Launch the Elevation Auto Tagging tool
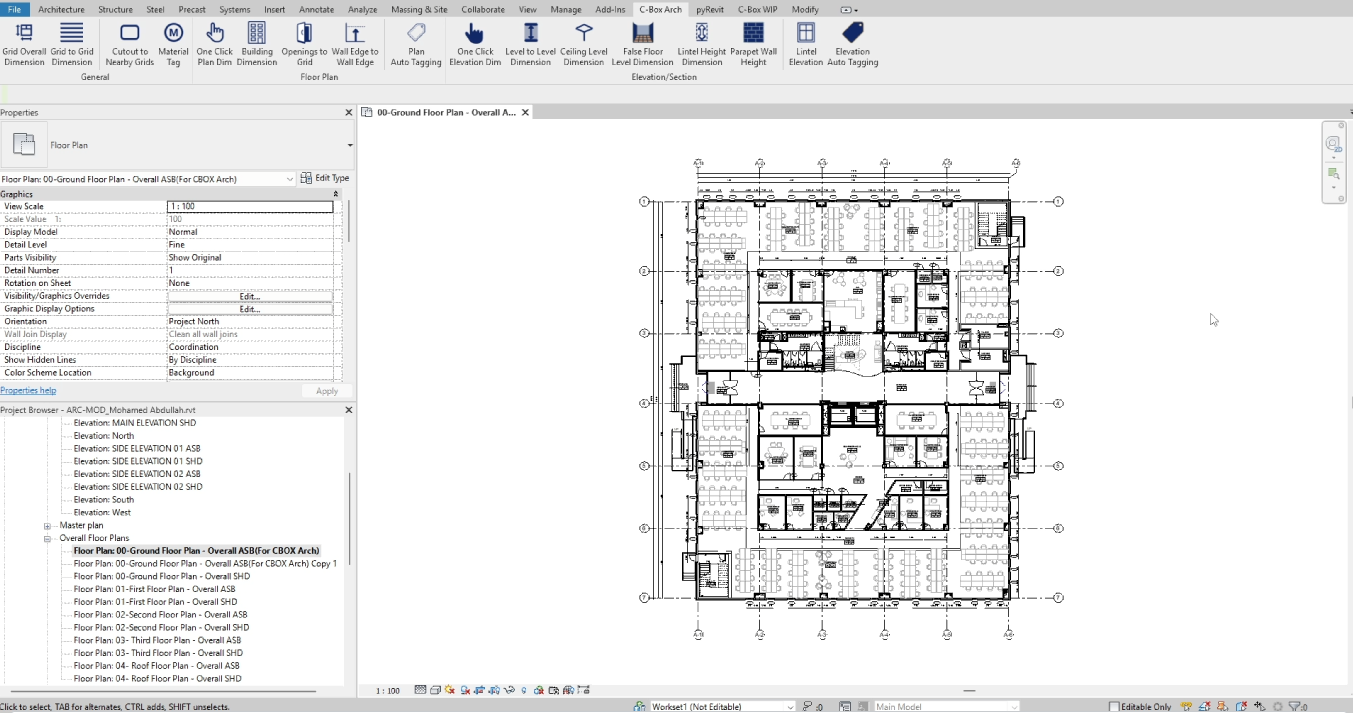Screen dimensions: 1353x713 852,45
